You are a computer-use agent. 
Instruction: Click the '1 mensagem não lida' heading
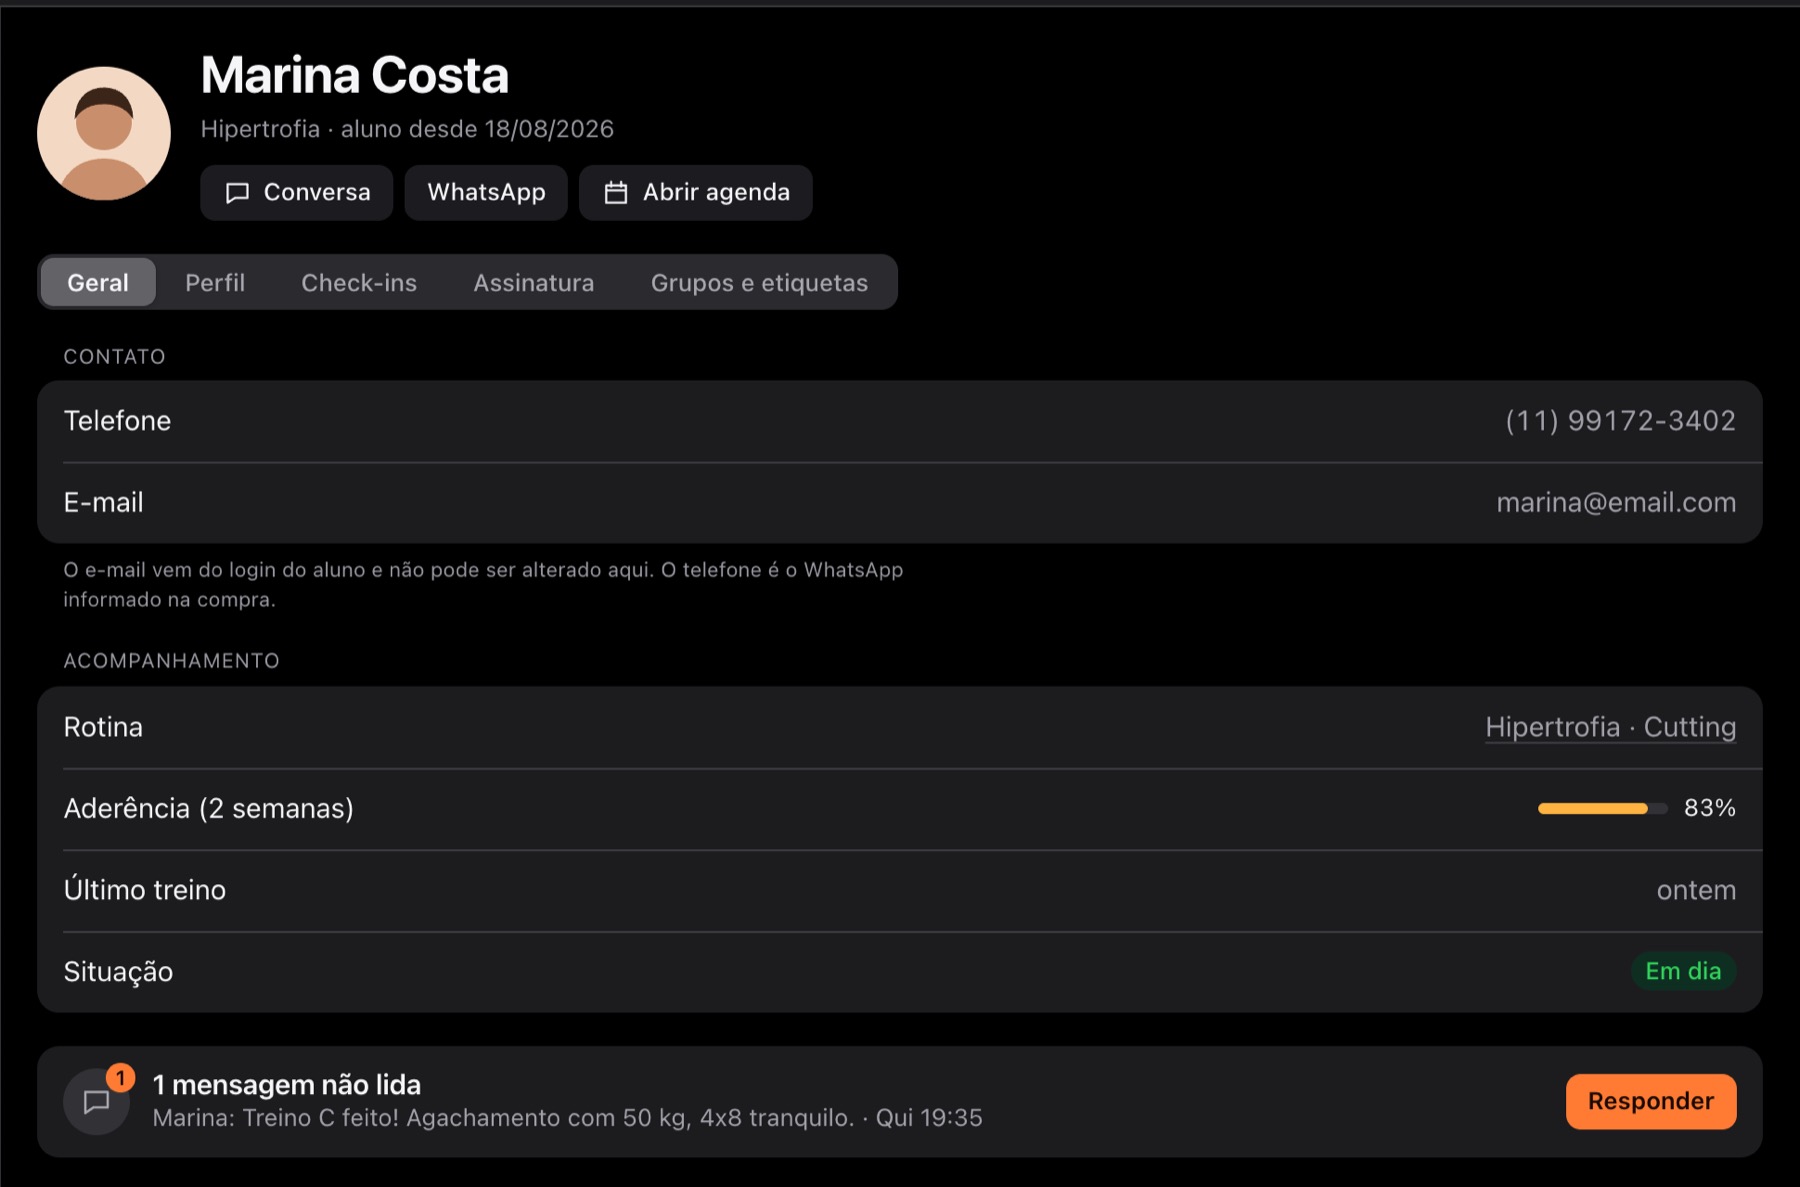coord(286,1085)
